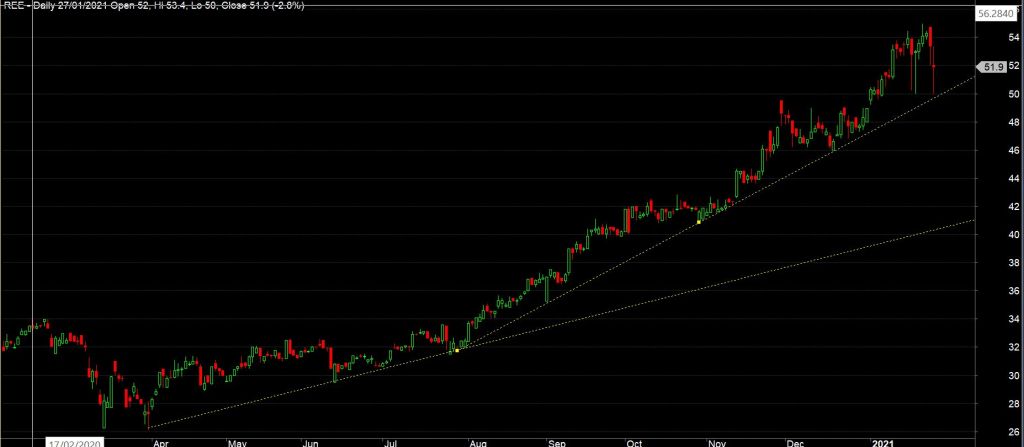Select the yellow trendline anchor near November
The image size is (1024, 447).
tap(699, 222)
